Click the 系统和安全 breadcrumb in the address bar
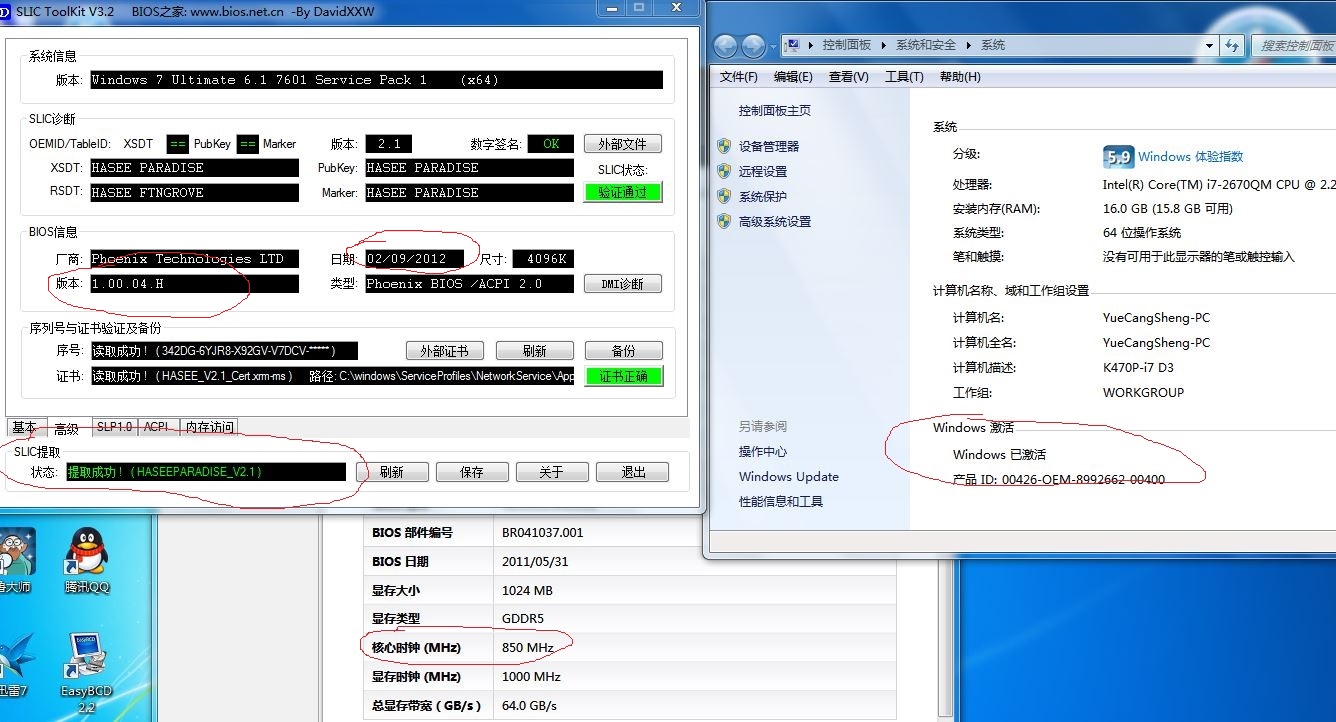 coord(926,45)
